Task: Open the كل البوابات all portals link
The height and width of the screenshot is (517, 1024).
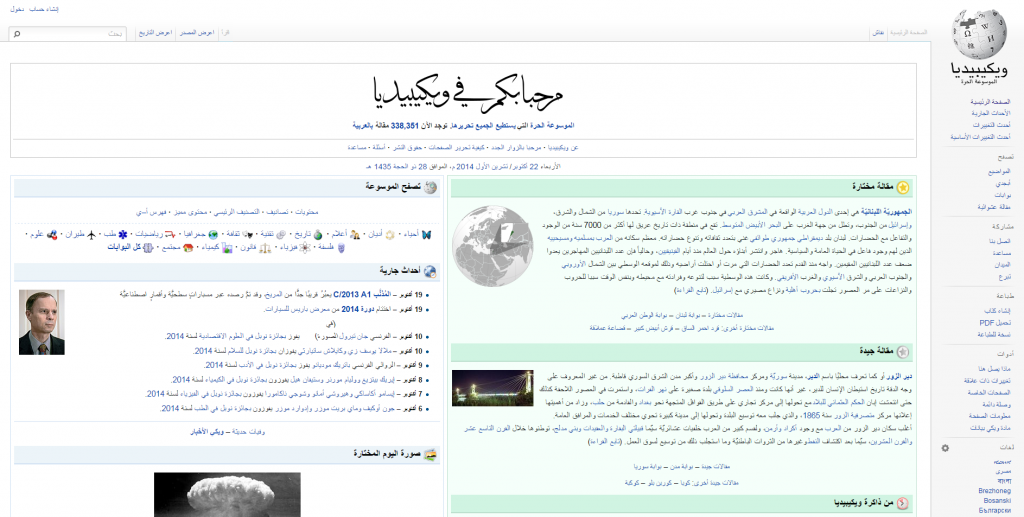Action: click(x=123, y=248)
